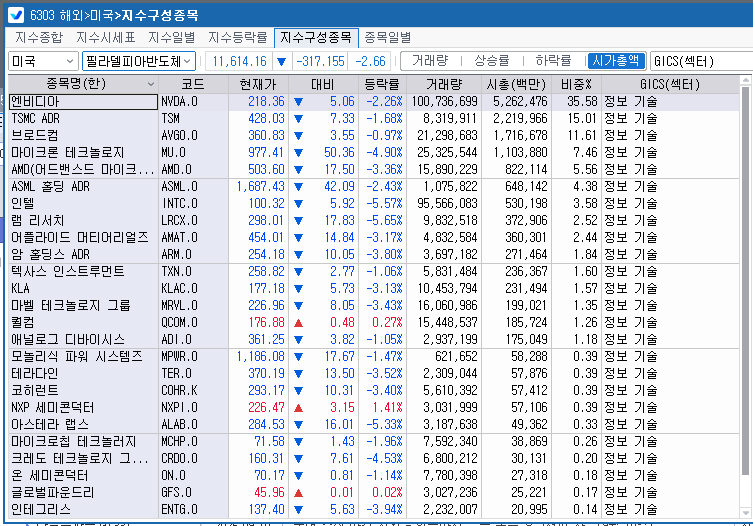The height and width of the screenshot is (526, 753).
Task: Click the scroll down arrow of the list
Action: pos(745,513)
